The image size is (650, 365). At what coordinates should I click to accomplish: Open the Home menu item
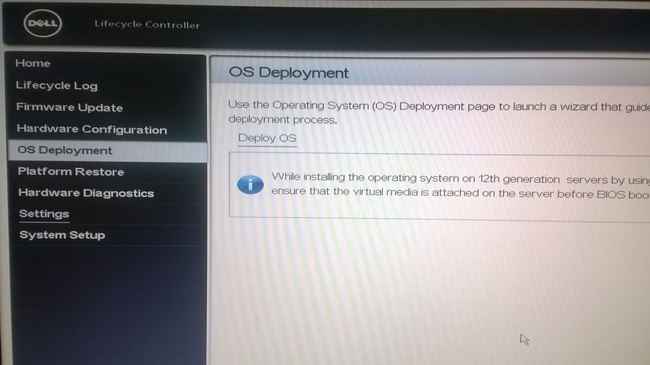(33, 63)
